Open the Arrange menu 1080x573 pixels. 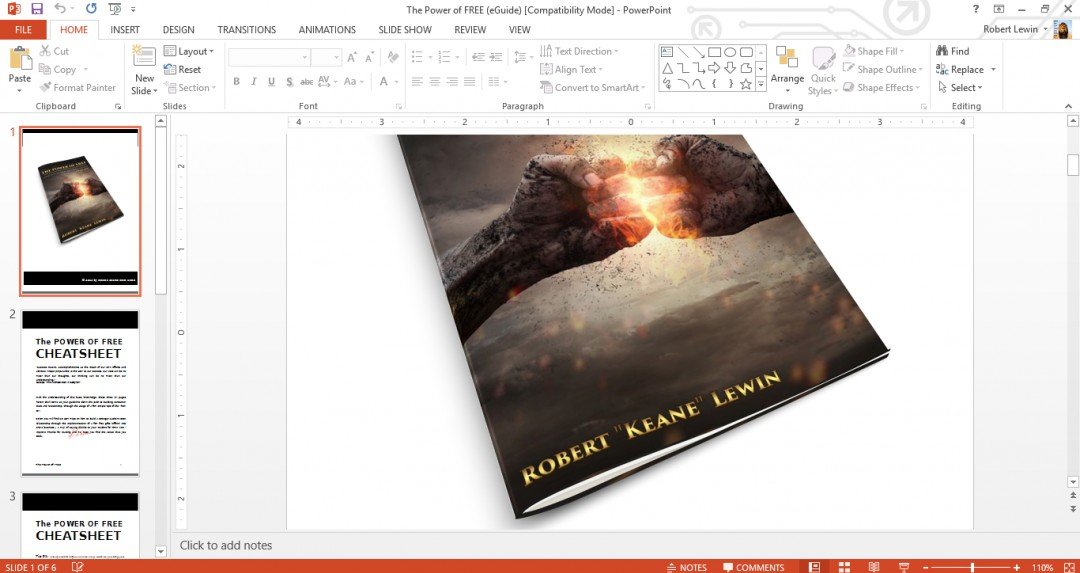pos(787,70)
